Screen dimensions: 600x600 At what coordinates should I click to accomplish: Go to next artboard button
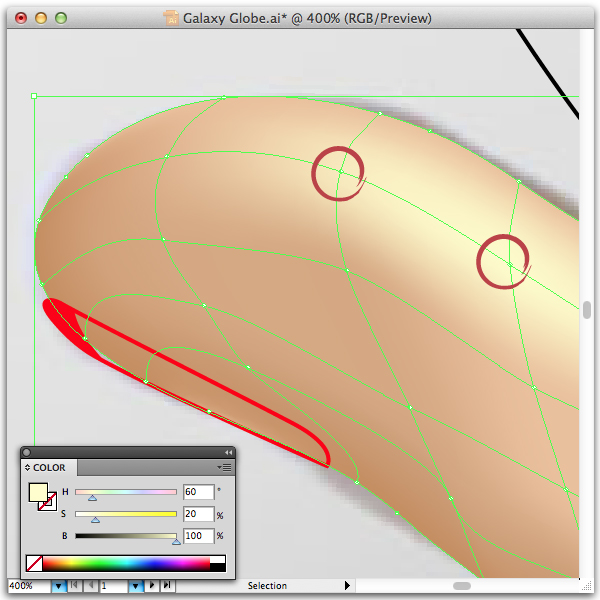[152, 585]
